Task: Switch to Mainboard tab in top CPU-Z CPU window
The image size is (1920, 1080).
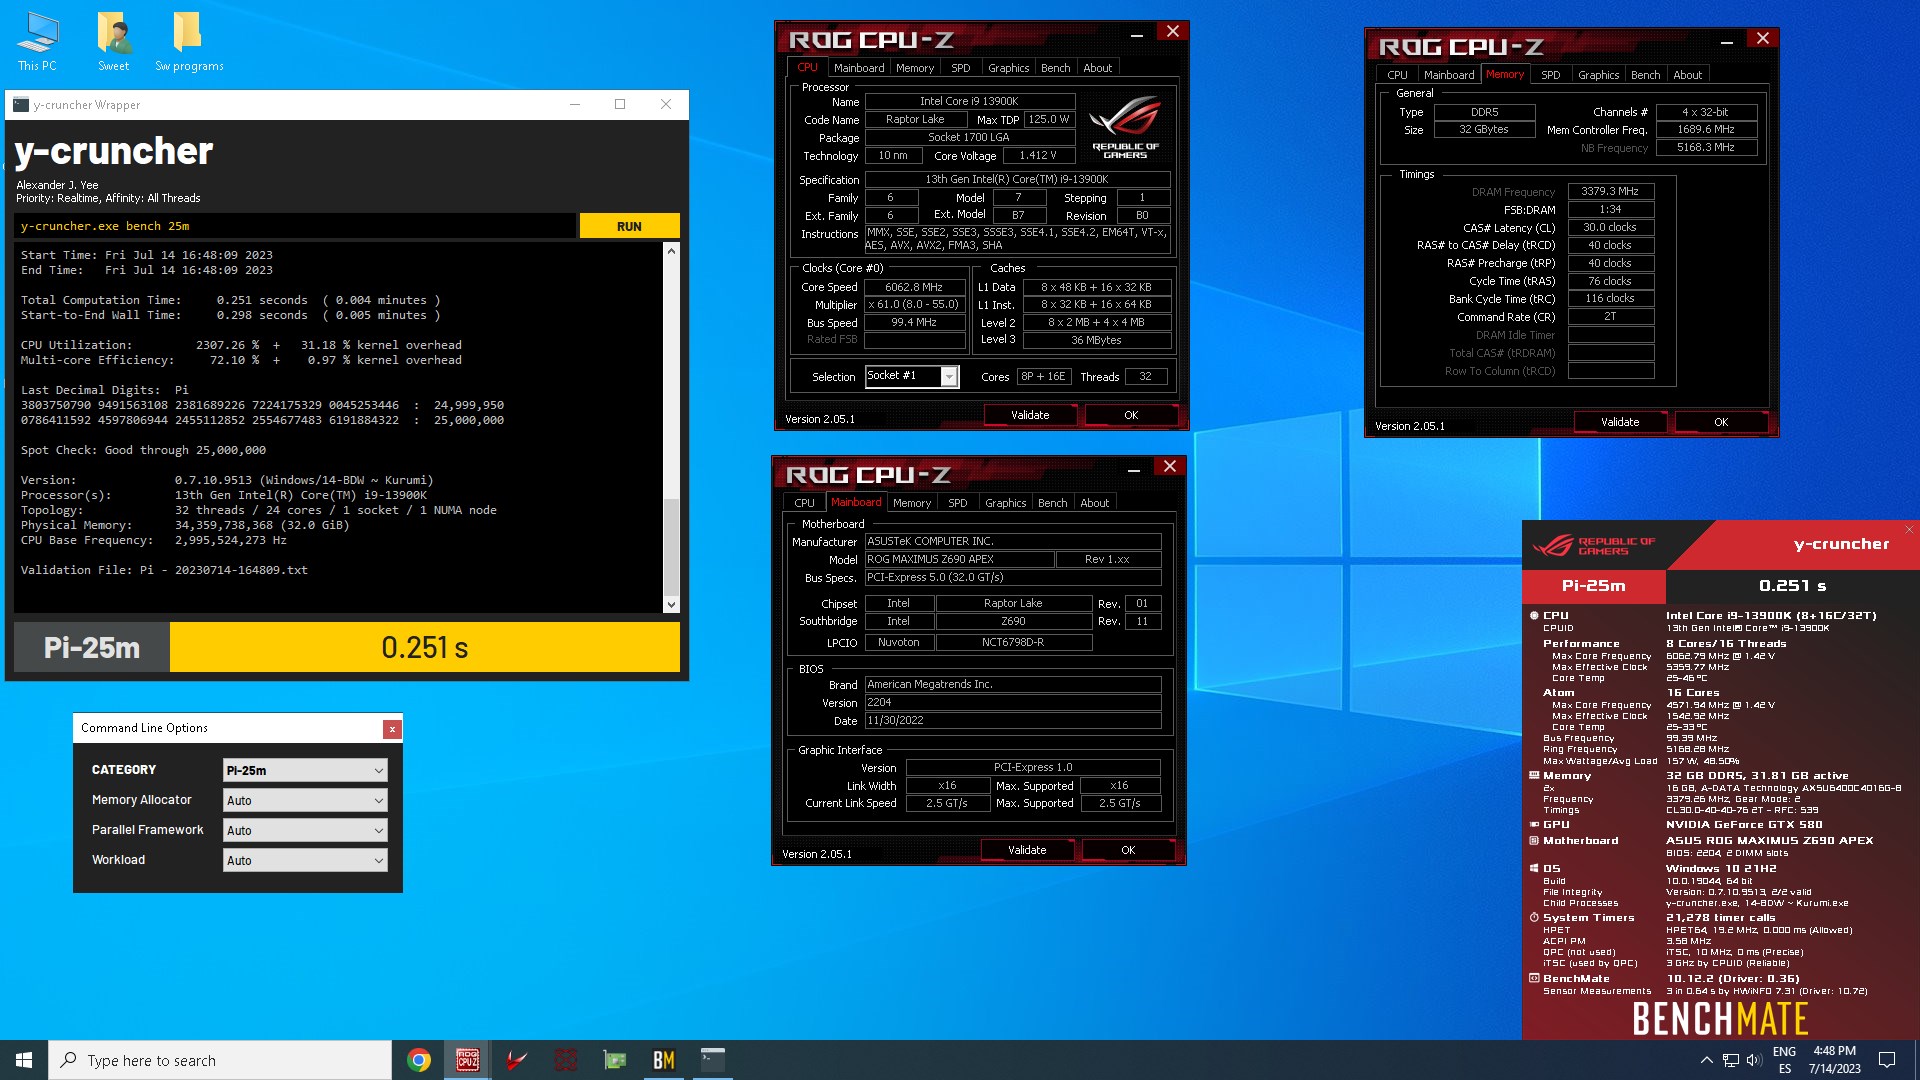Action: coord(859,68)
